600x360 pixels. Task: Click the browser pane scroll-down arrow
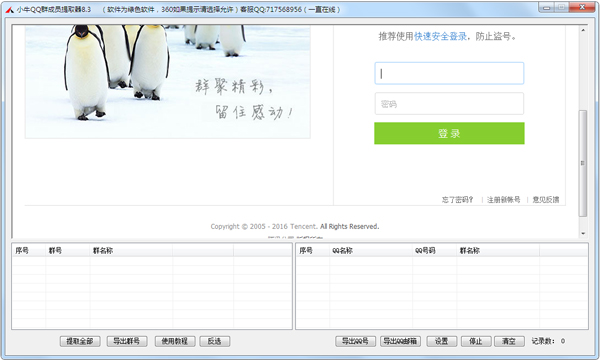click(x=583, y=233)
